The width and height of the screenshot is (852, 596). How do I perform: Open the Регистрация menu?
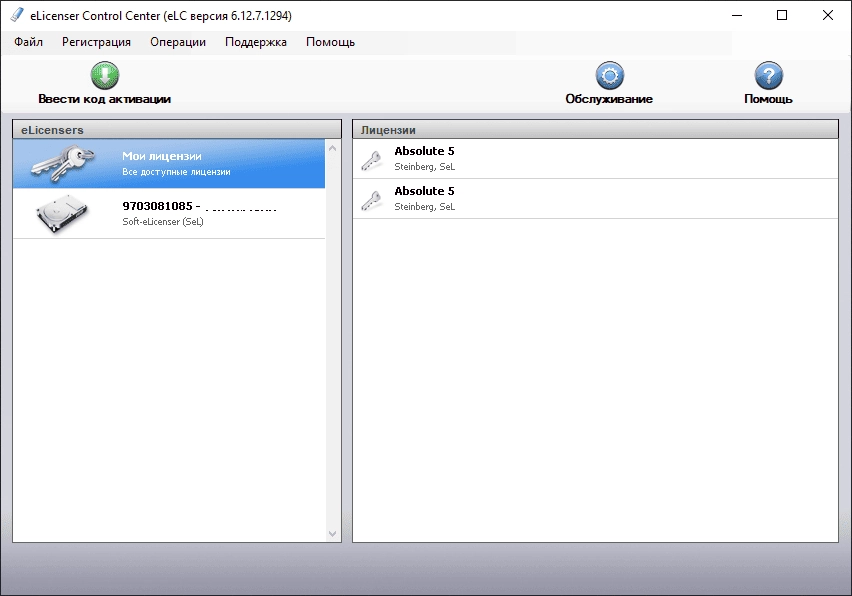(96, 42)
